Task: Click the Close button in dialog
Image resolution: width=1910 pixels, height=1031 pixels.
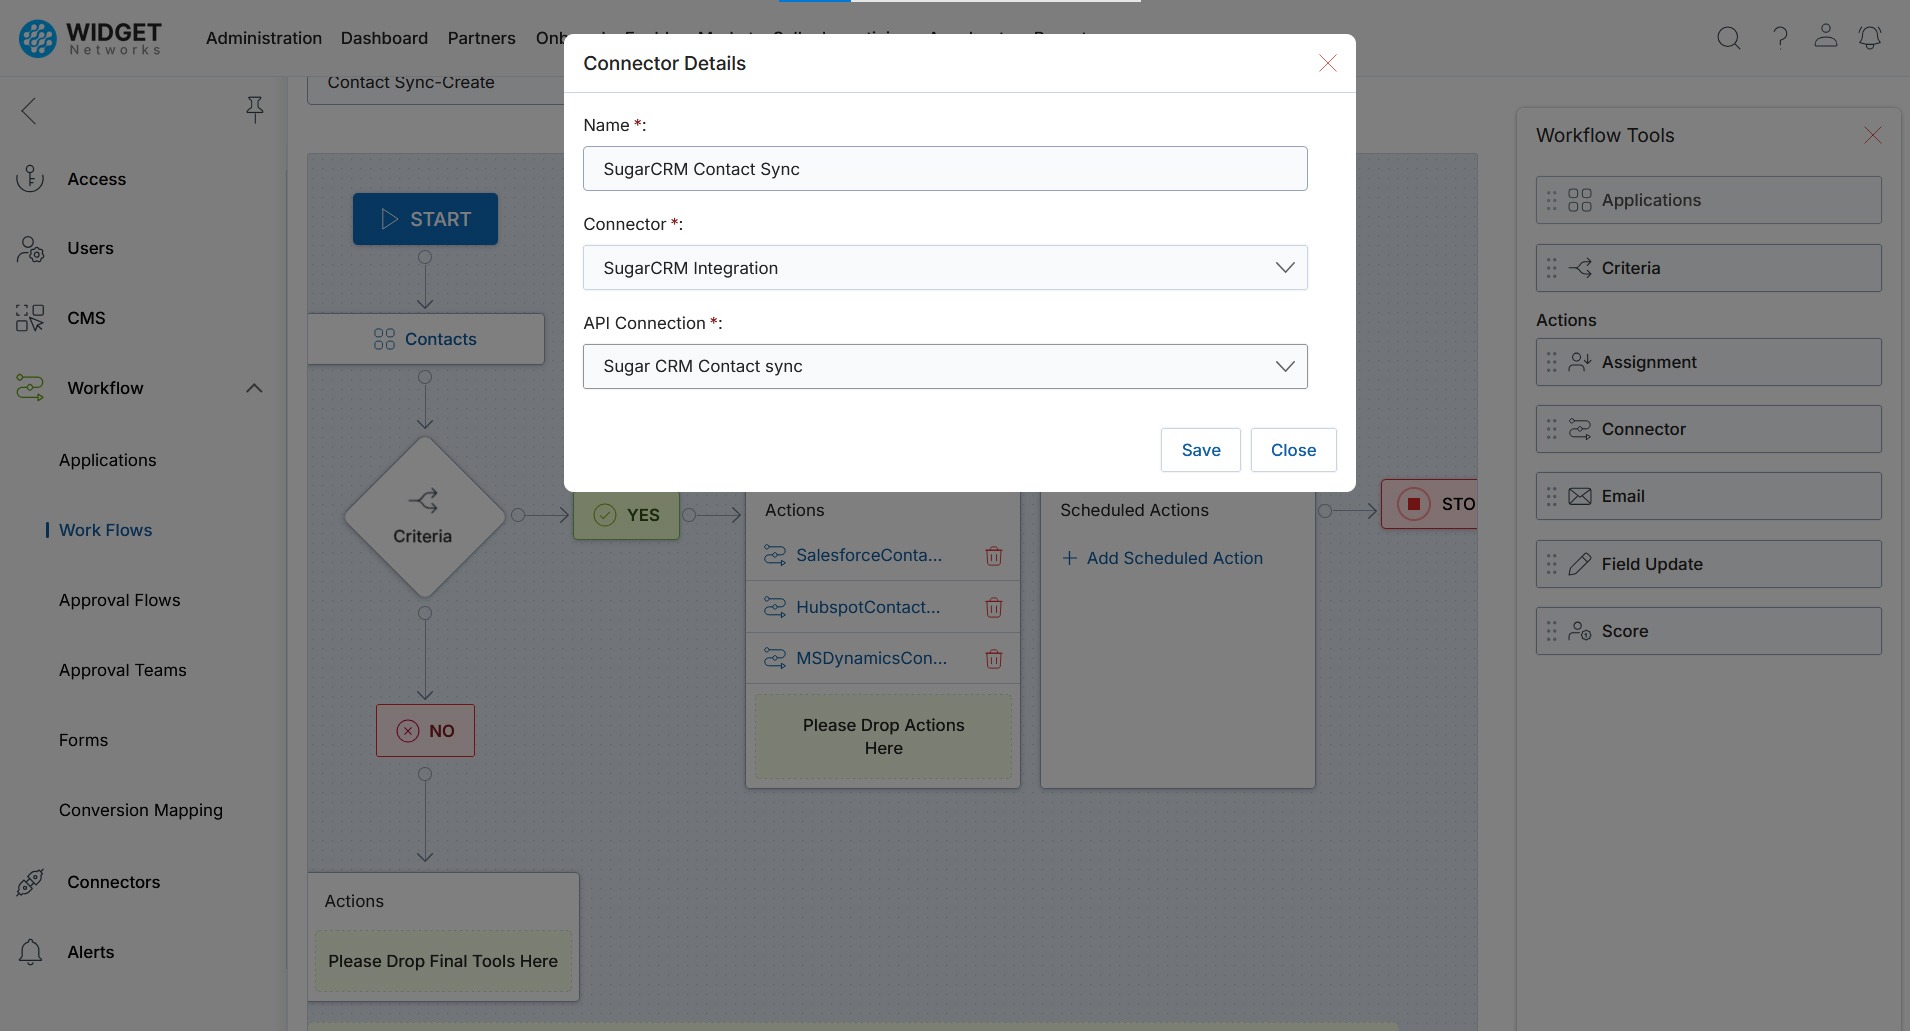Action: tap(1293, 450)
